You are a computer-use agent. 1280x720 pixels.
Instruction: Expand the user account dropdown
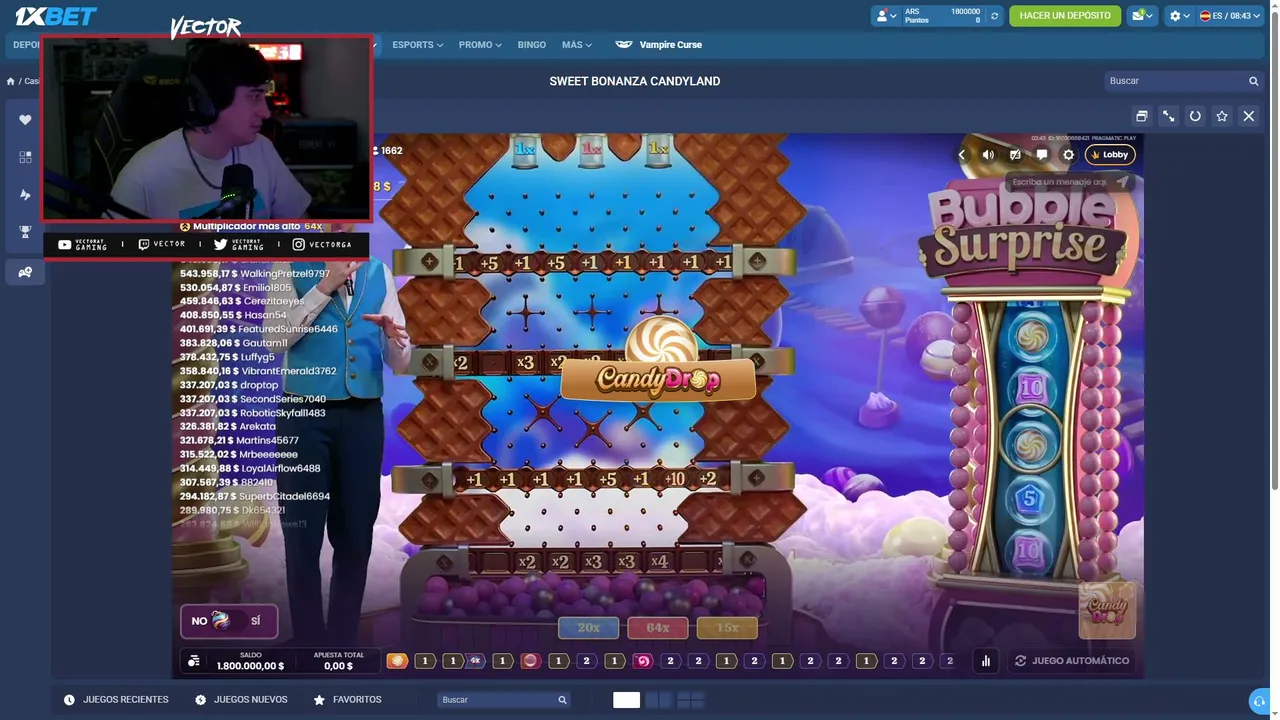coord(887,16)
